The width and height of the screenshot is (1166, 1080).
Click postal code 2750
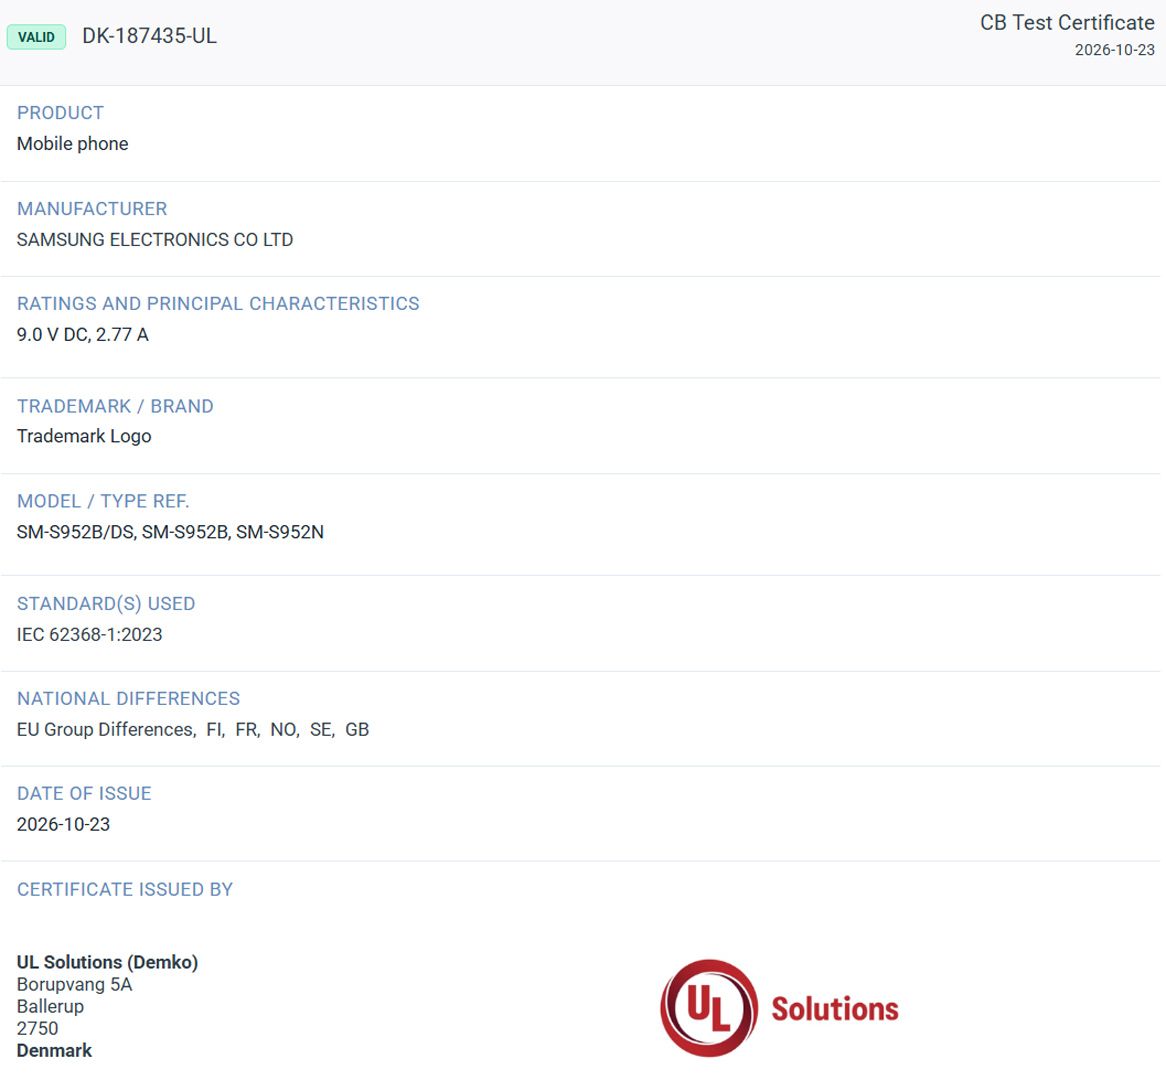click(x=37, y=1028)
